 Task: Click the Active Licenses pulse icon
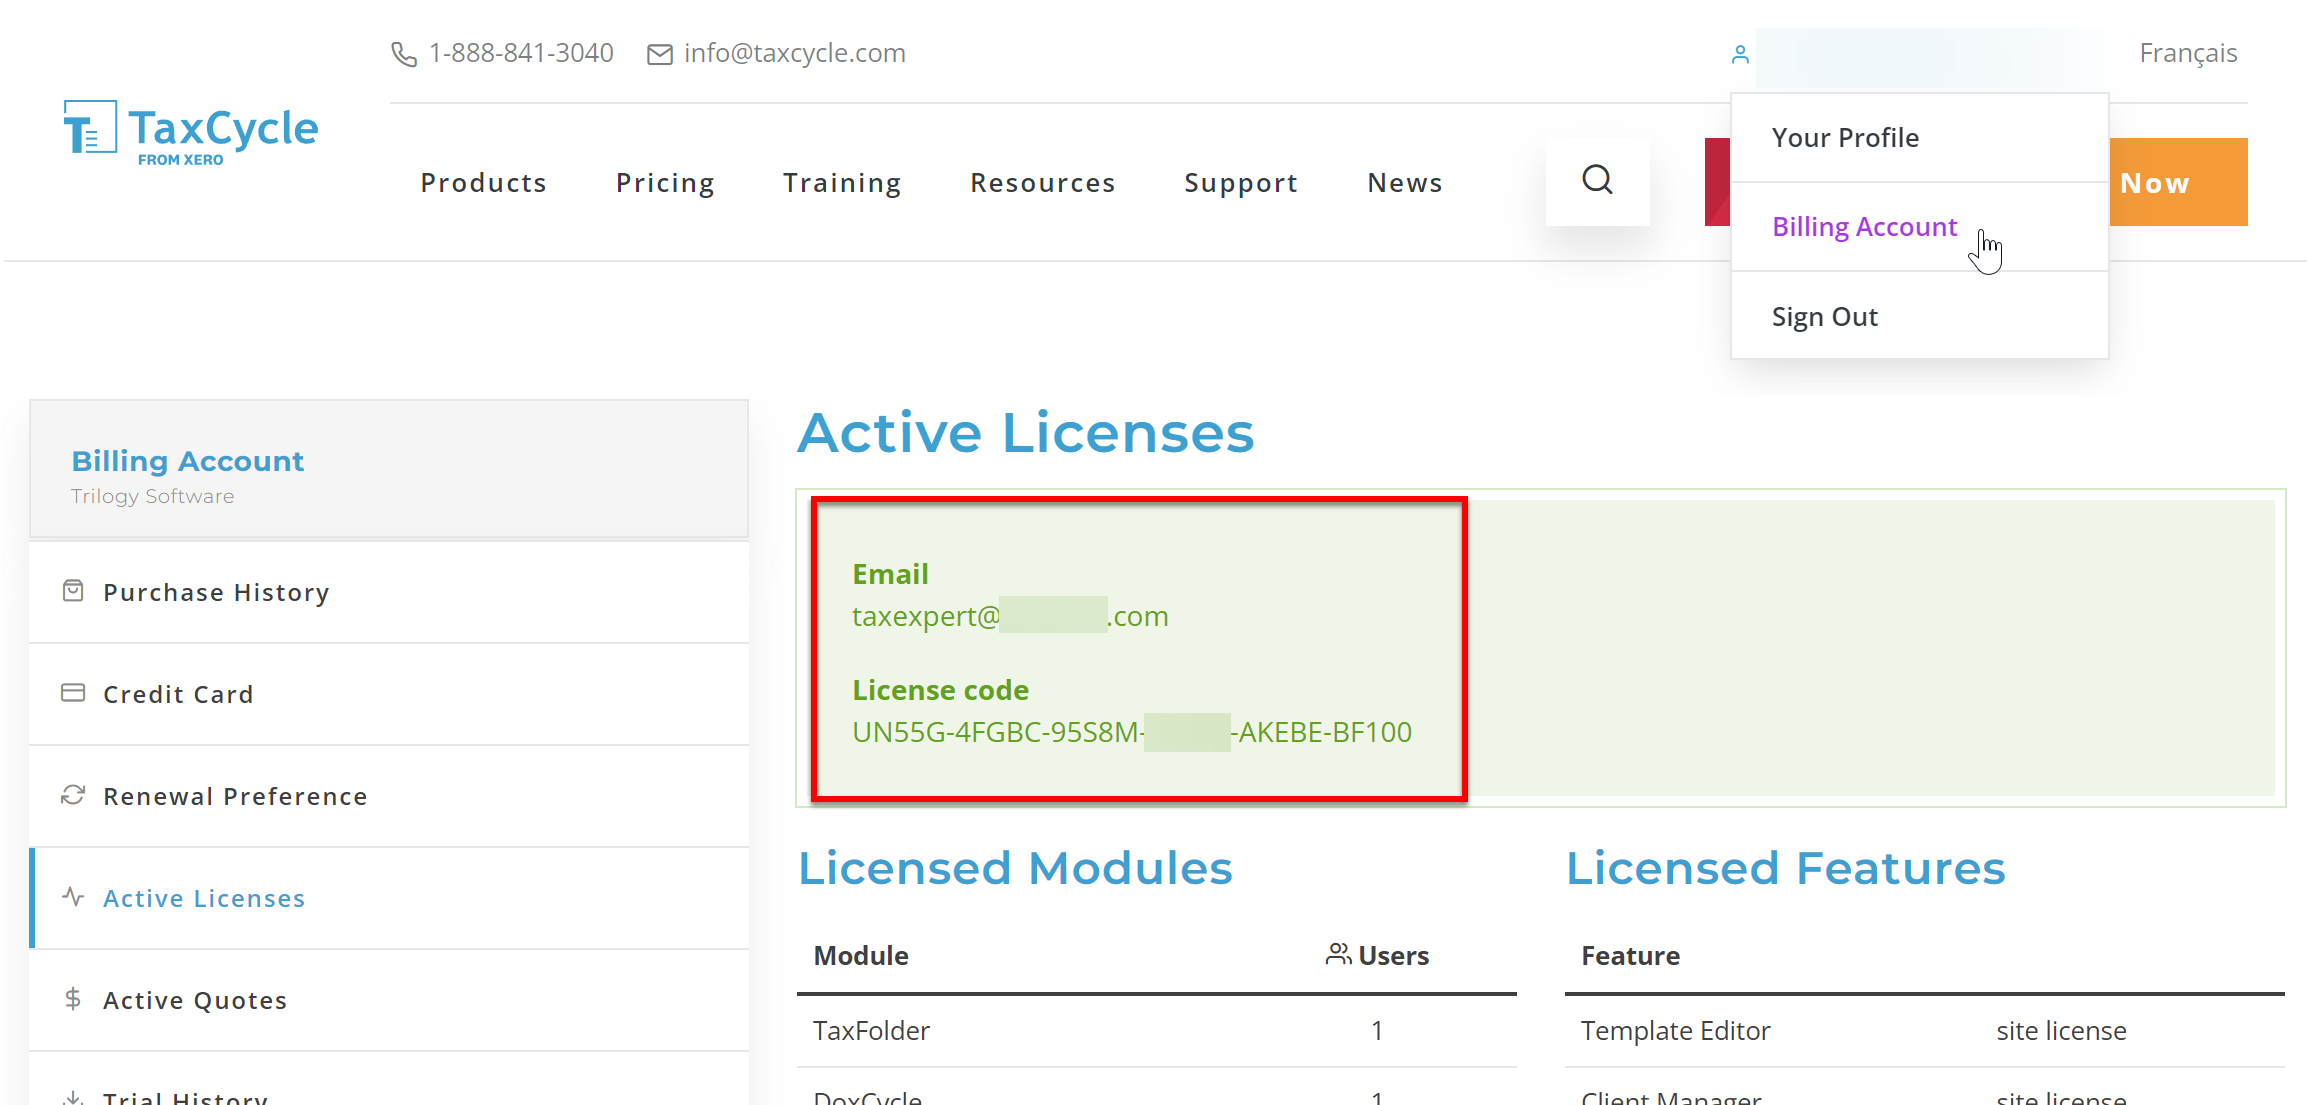pyautogui.click(x=73, y=897)
